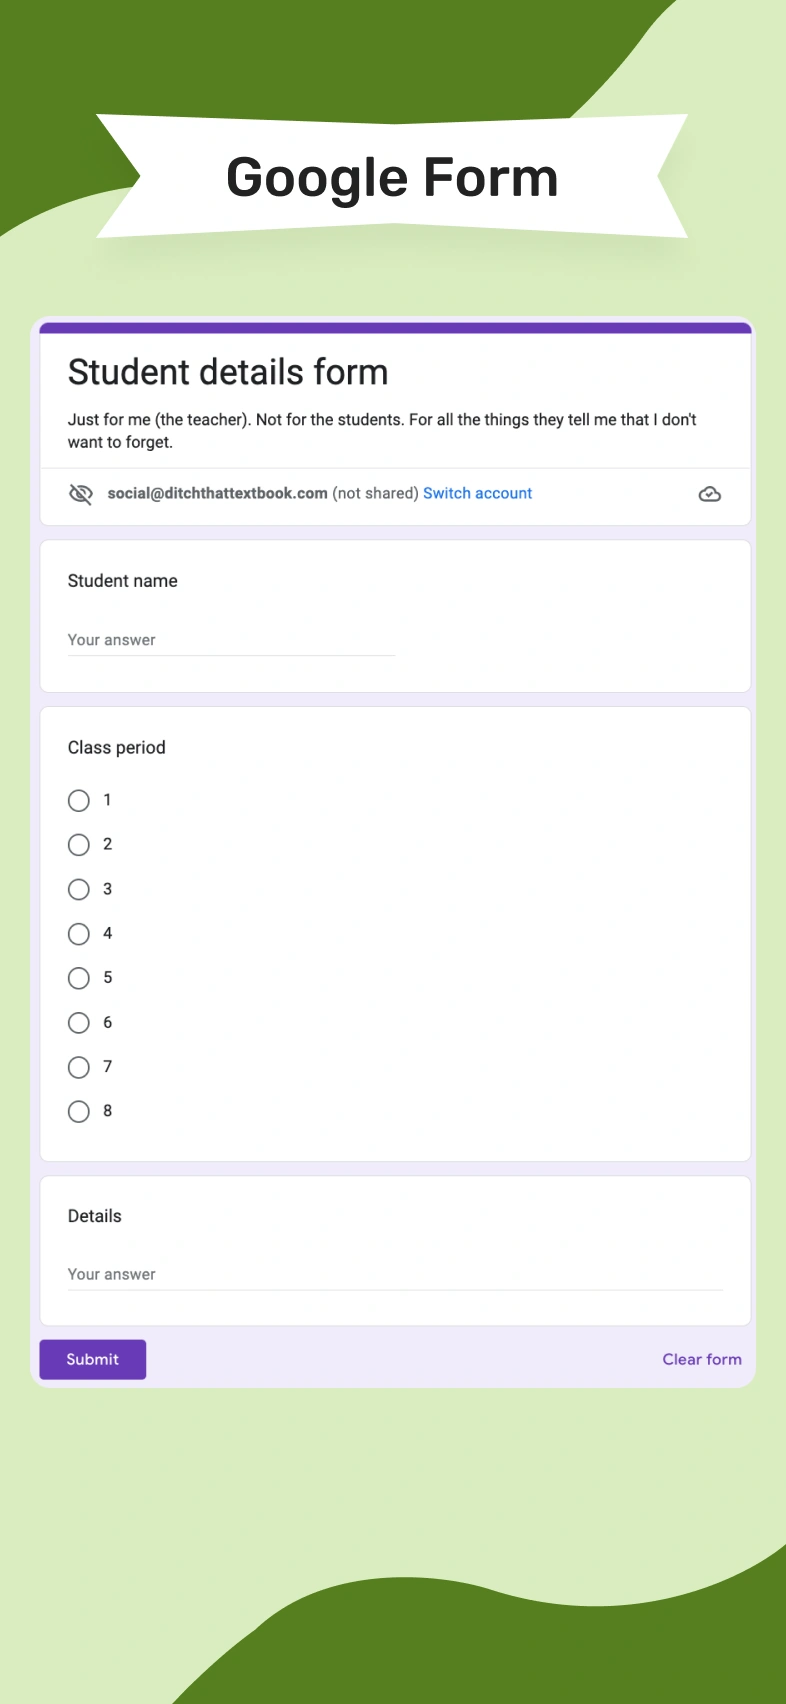Click the Clear form link
The image size is (786, 1704).
pyautogui.click(x=701, y=1359)
